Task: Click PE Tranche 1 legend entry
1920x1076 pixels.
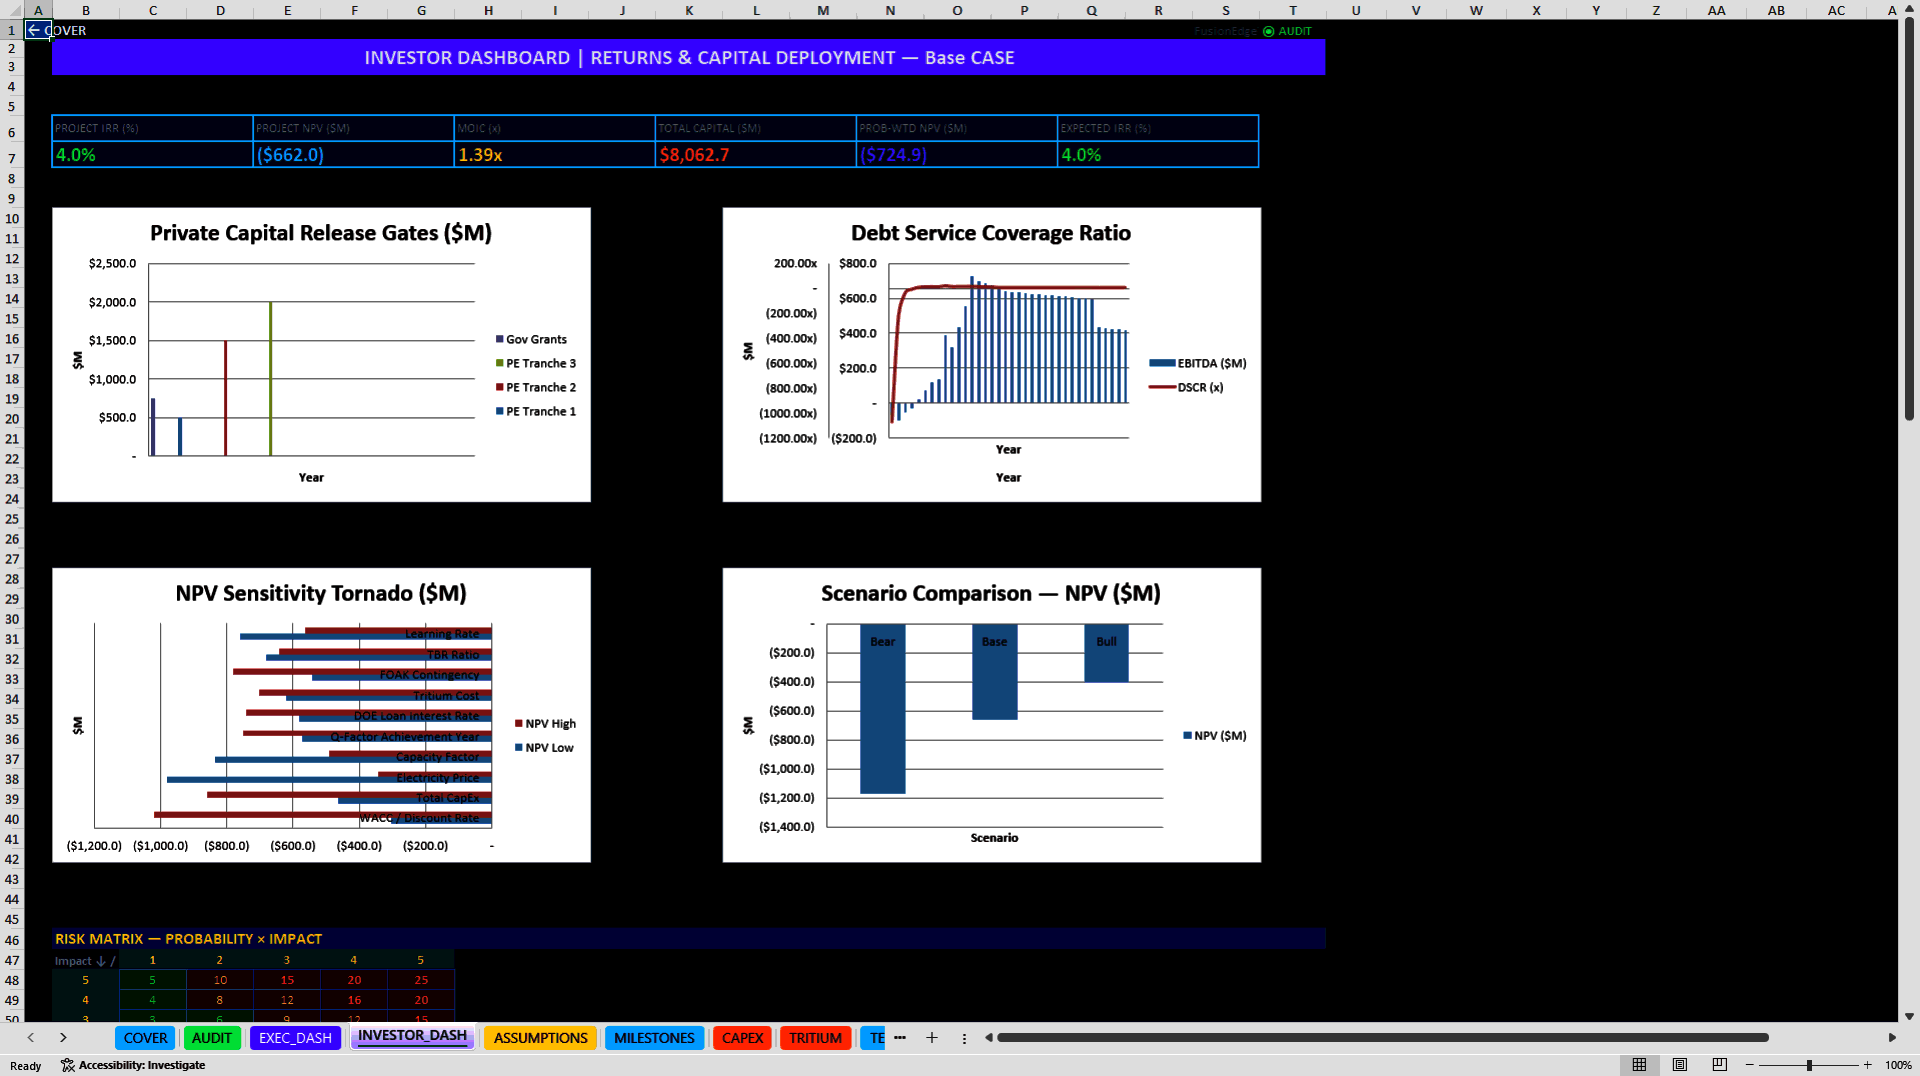Action: click(536, 411)
